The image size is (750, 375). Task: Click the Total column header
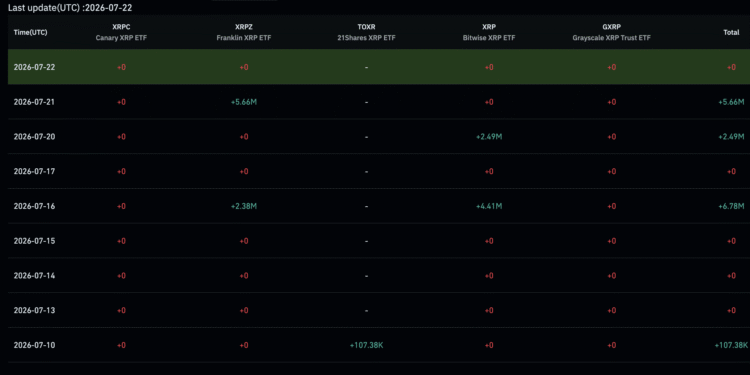point(729,33)
